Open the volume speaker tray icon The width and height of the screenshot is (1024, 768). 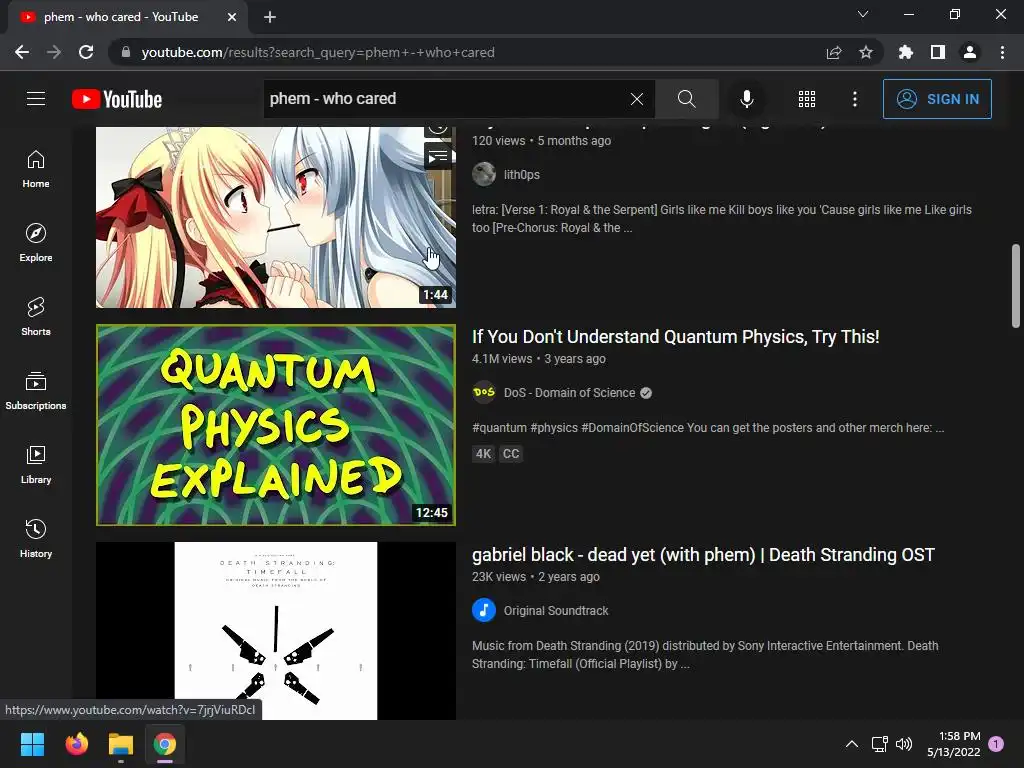tap(904, 744)
